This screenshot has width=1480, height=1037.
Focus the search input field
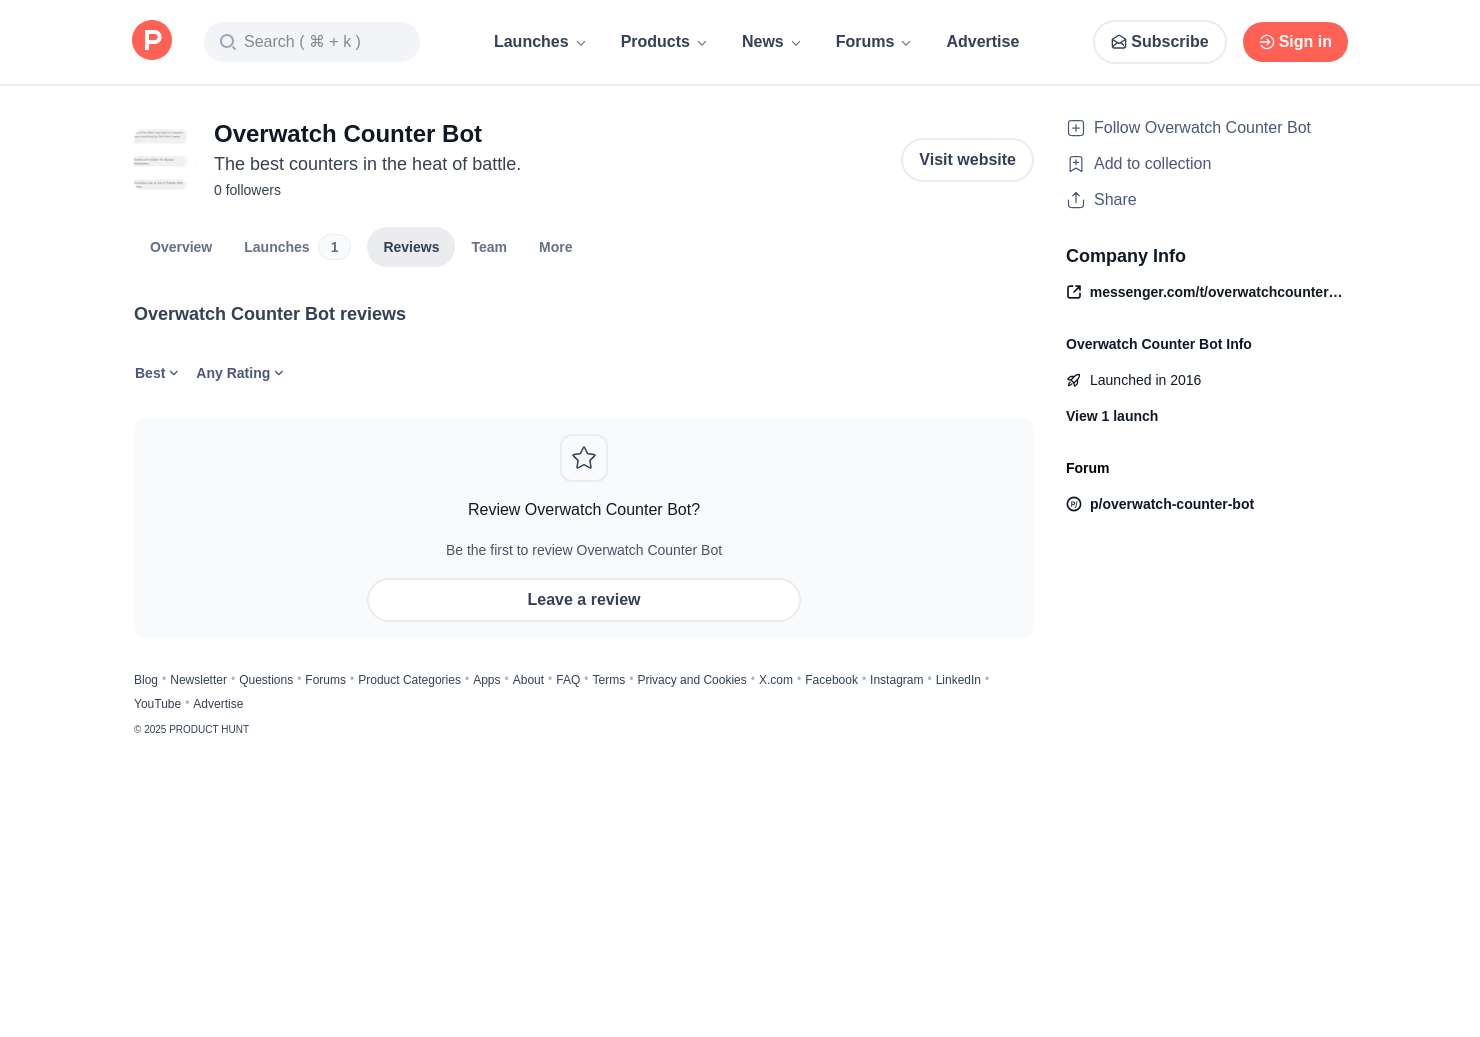(312, 42)
